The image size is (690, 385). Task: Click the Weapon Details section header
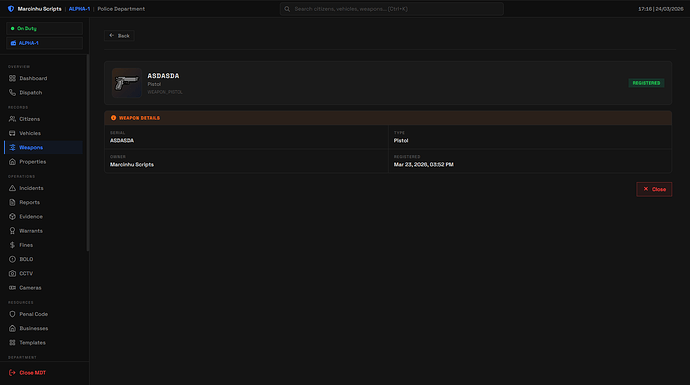click(388, 118)
